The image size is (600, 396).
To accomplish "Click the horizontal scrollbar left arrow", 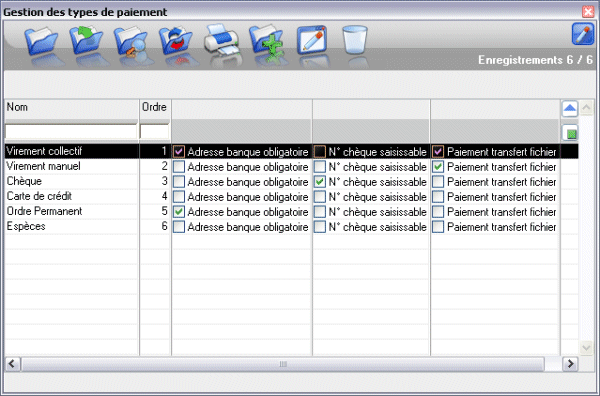I will tap(12, 363).
